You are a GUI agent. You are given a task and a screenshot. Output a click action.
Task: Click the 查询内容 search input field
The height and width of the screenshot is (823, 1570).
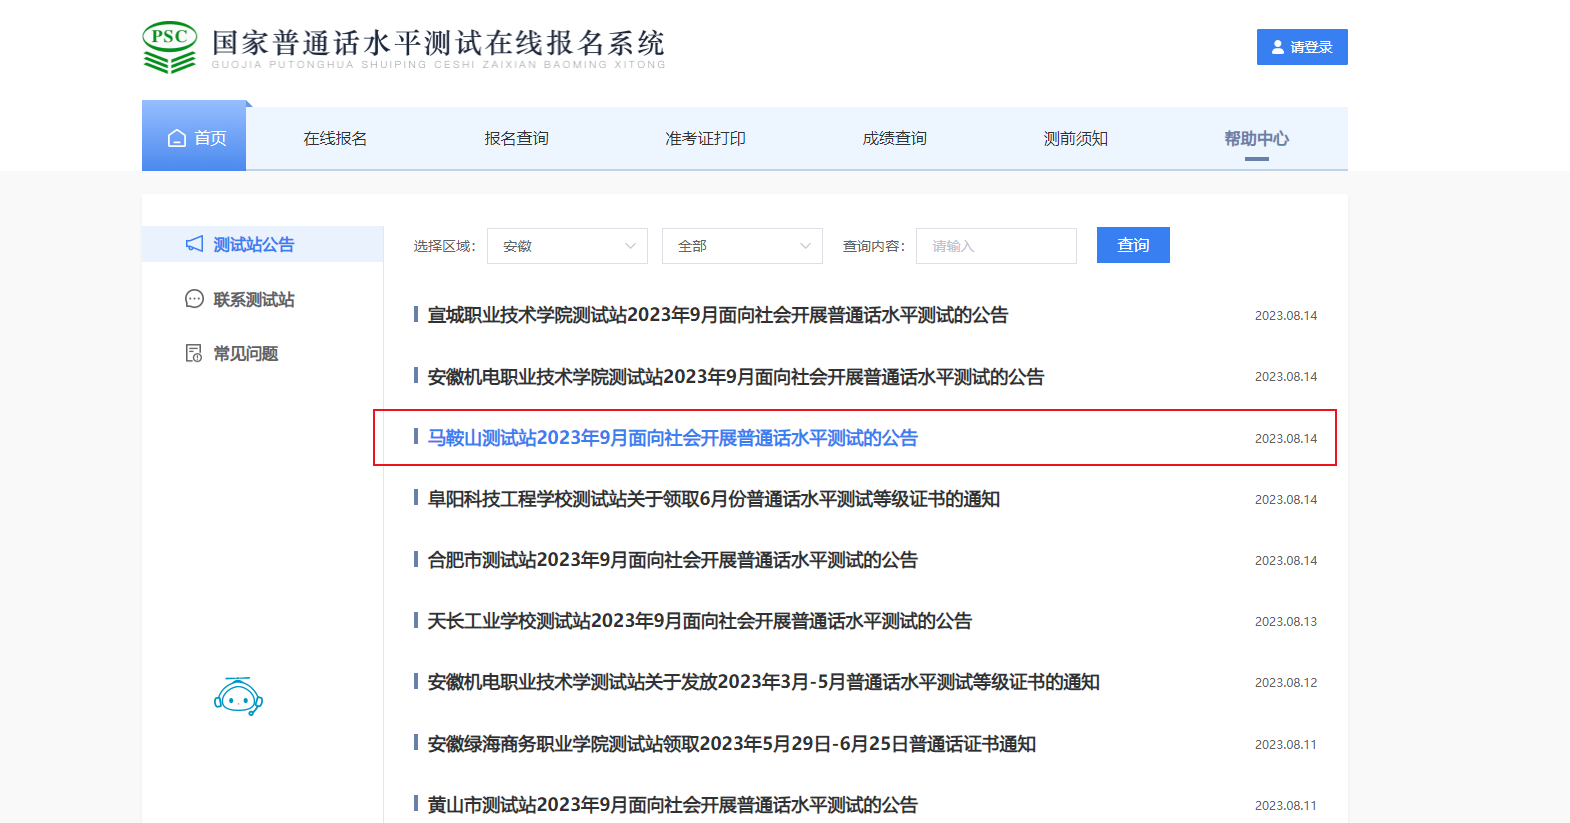[x=996, y=246]
